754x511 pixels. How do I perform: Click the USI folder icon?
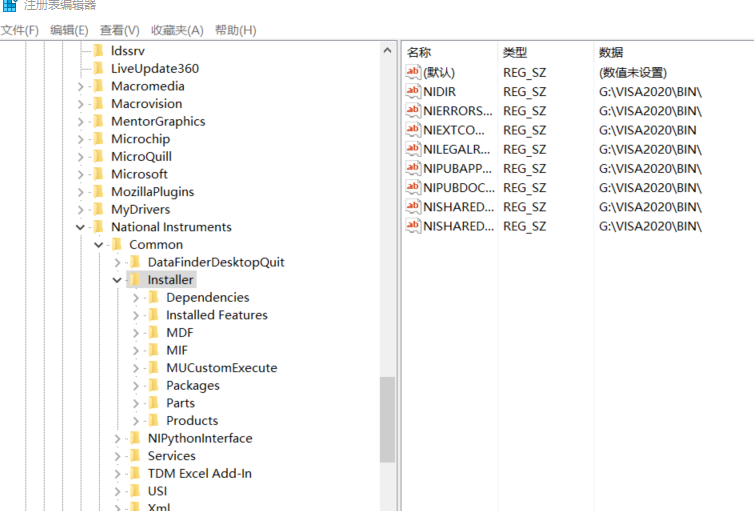(x=135, y=491)
